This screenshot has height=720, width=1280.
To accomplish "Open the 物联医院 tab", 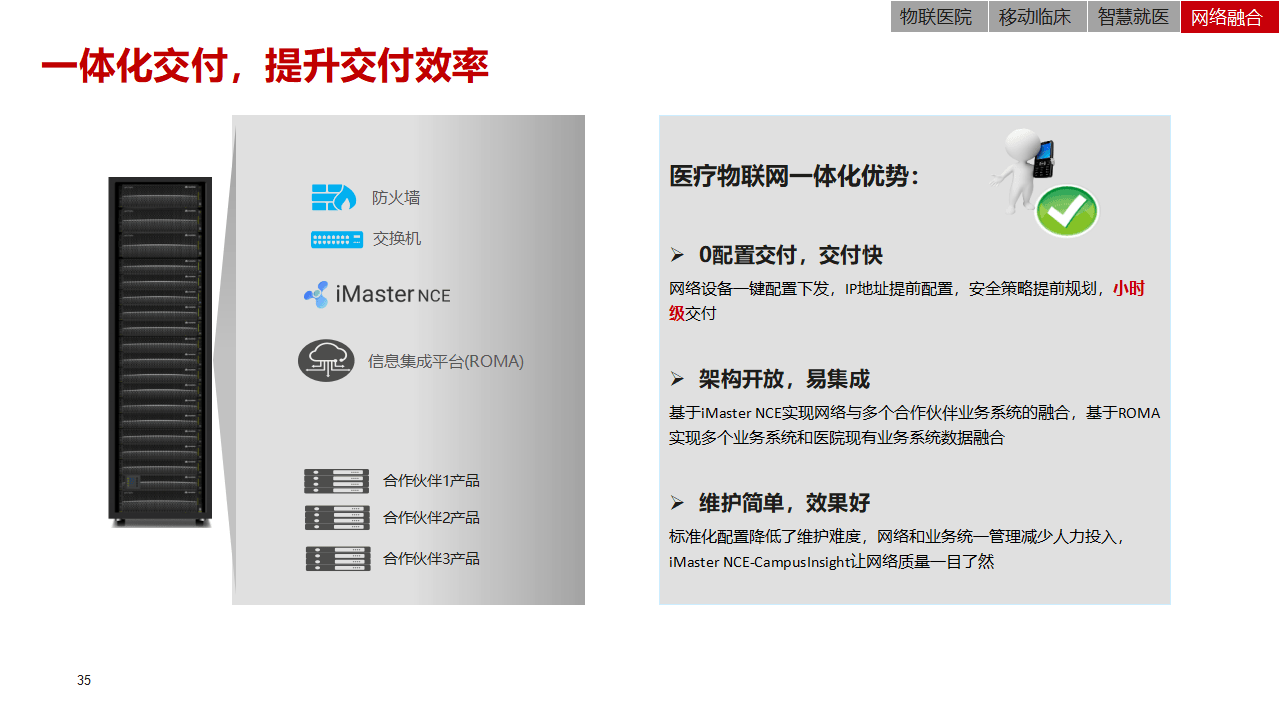I will [x=939, y=17].
